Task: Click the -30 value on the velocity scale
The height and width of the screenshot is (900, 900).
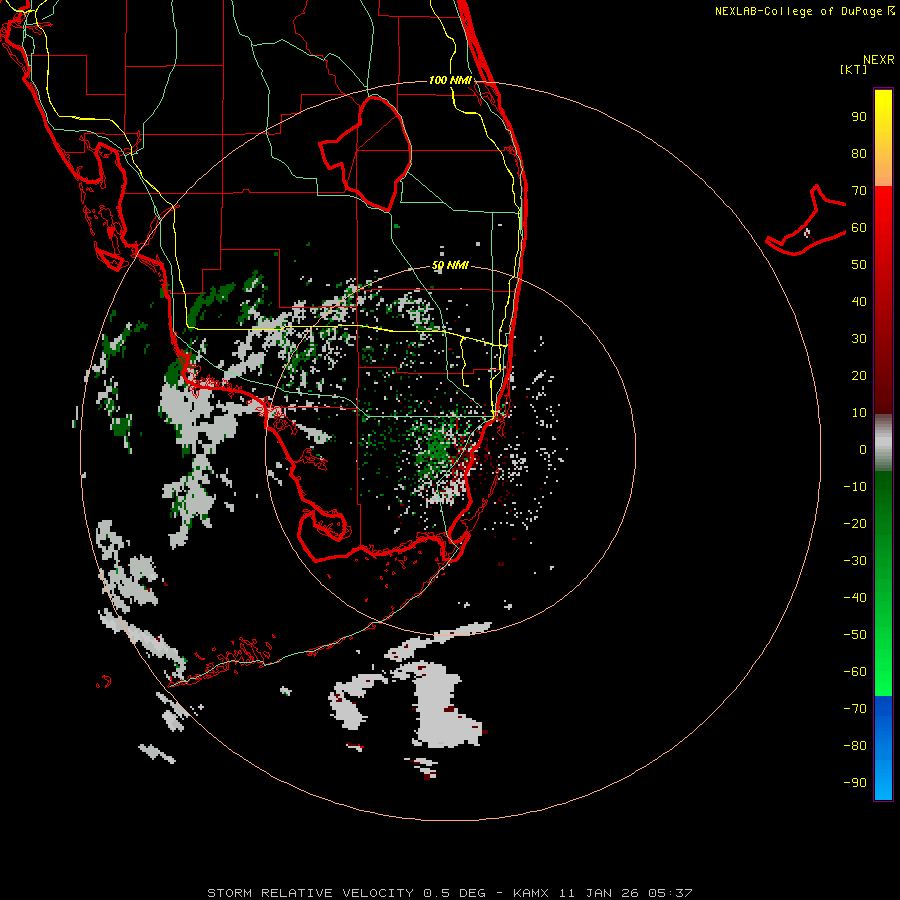Action: [855, 561]
